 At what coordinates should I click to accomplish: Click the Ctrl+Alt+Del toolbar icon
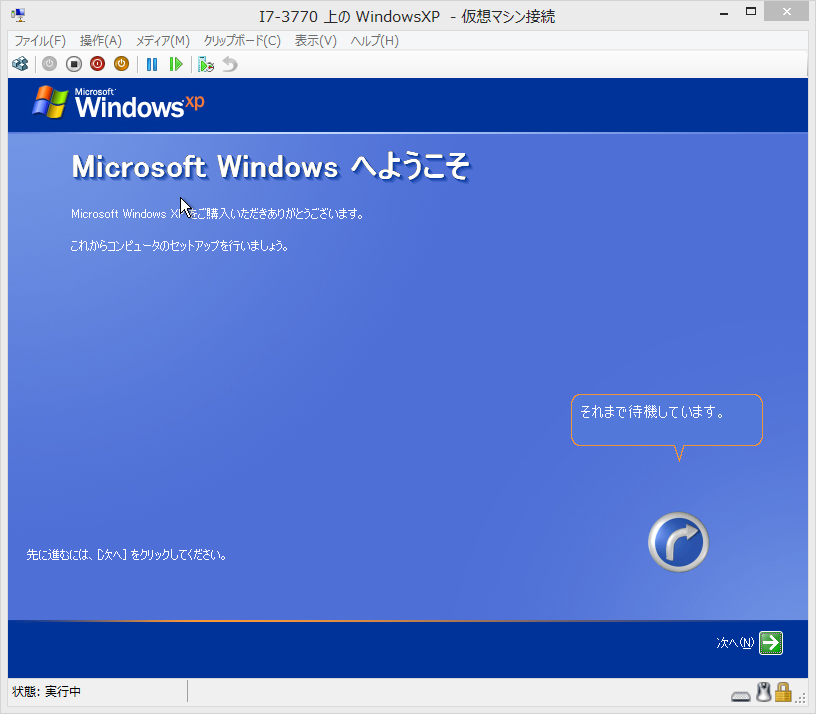click(x=20, y=64)
